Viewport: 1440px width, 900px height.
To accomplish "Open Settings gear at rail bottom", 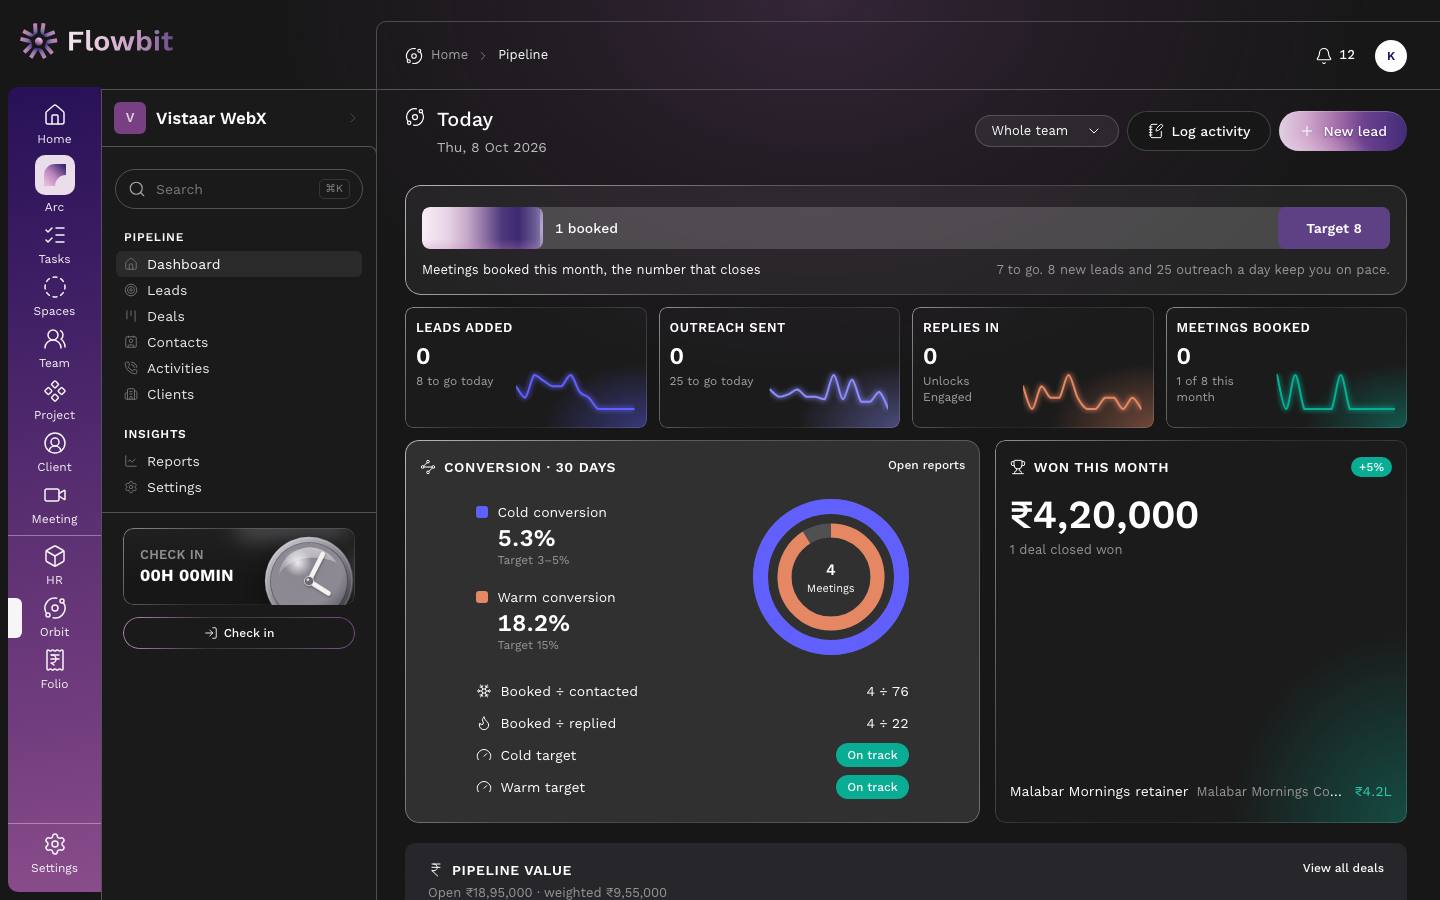I will 55,845.
